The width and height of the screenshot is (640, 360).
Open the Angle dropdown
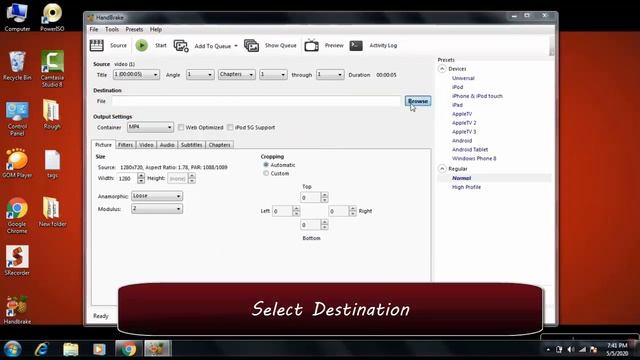tap(200, 74)
